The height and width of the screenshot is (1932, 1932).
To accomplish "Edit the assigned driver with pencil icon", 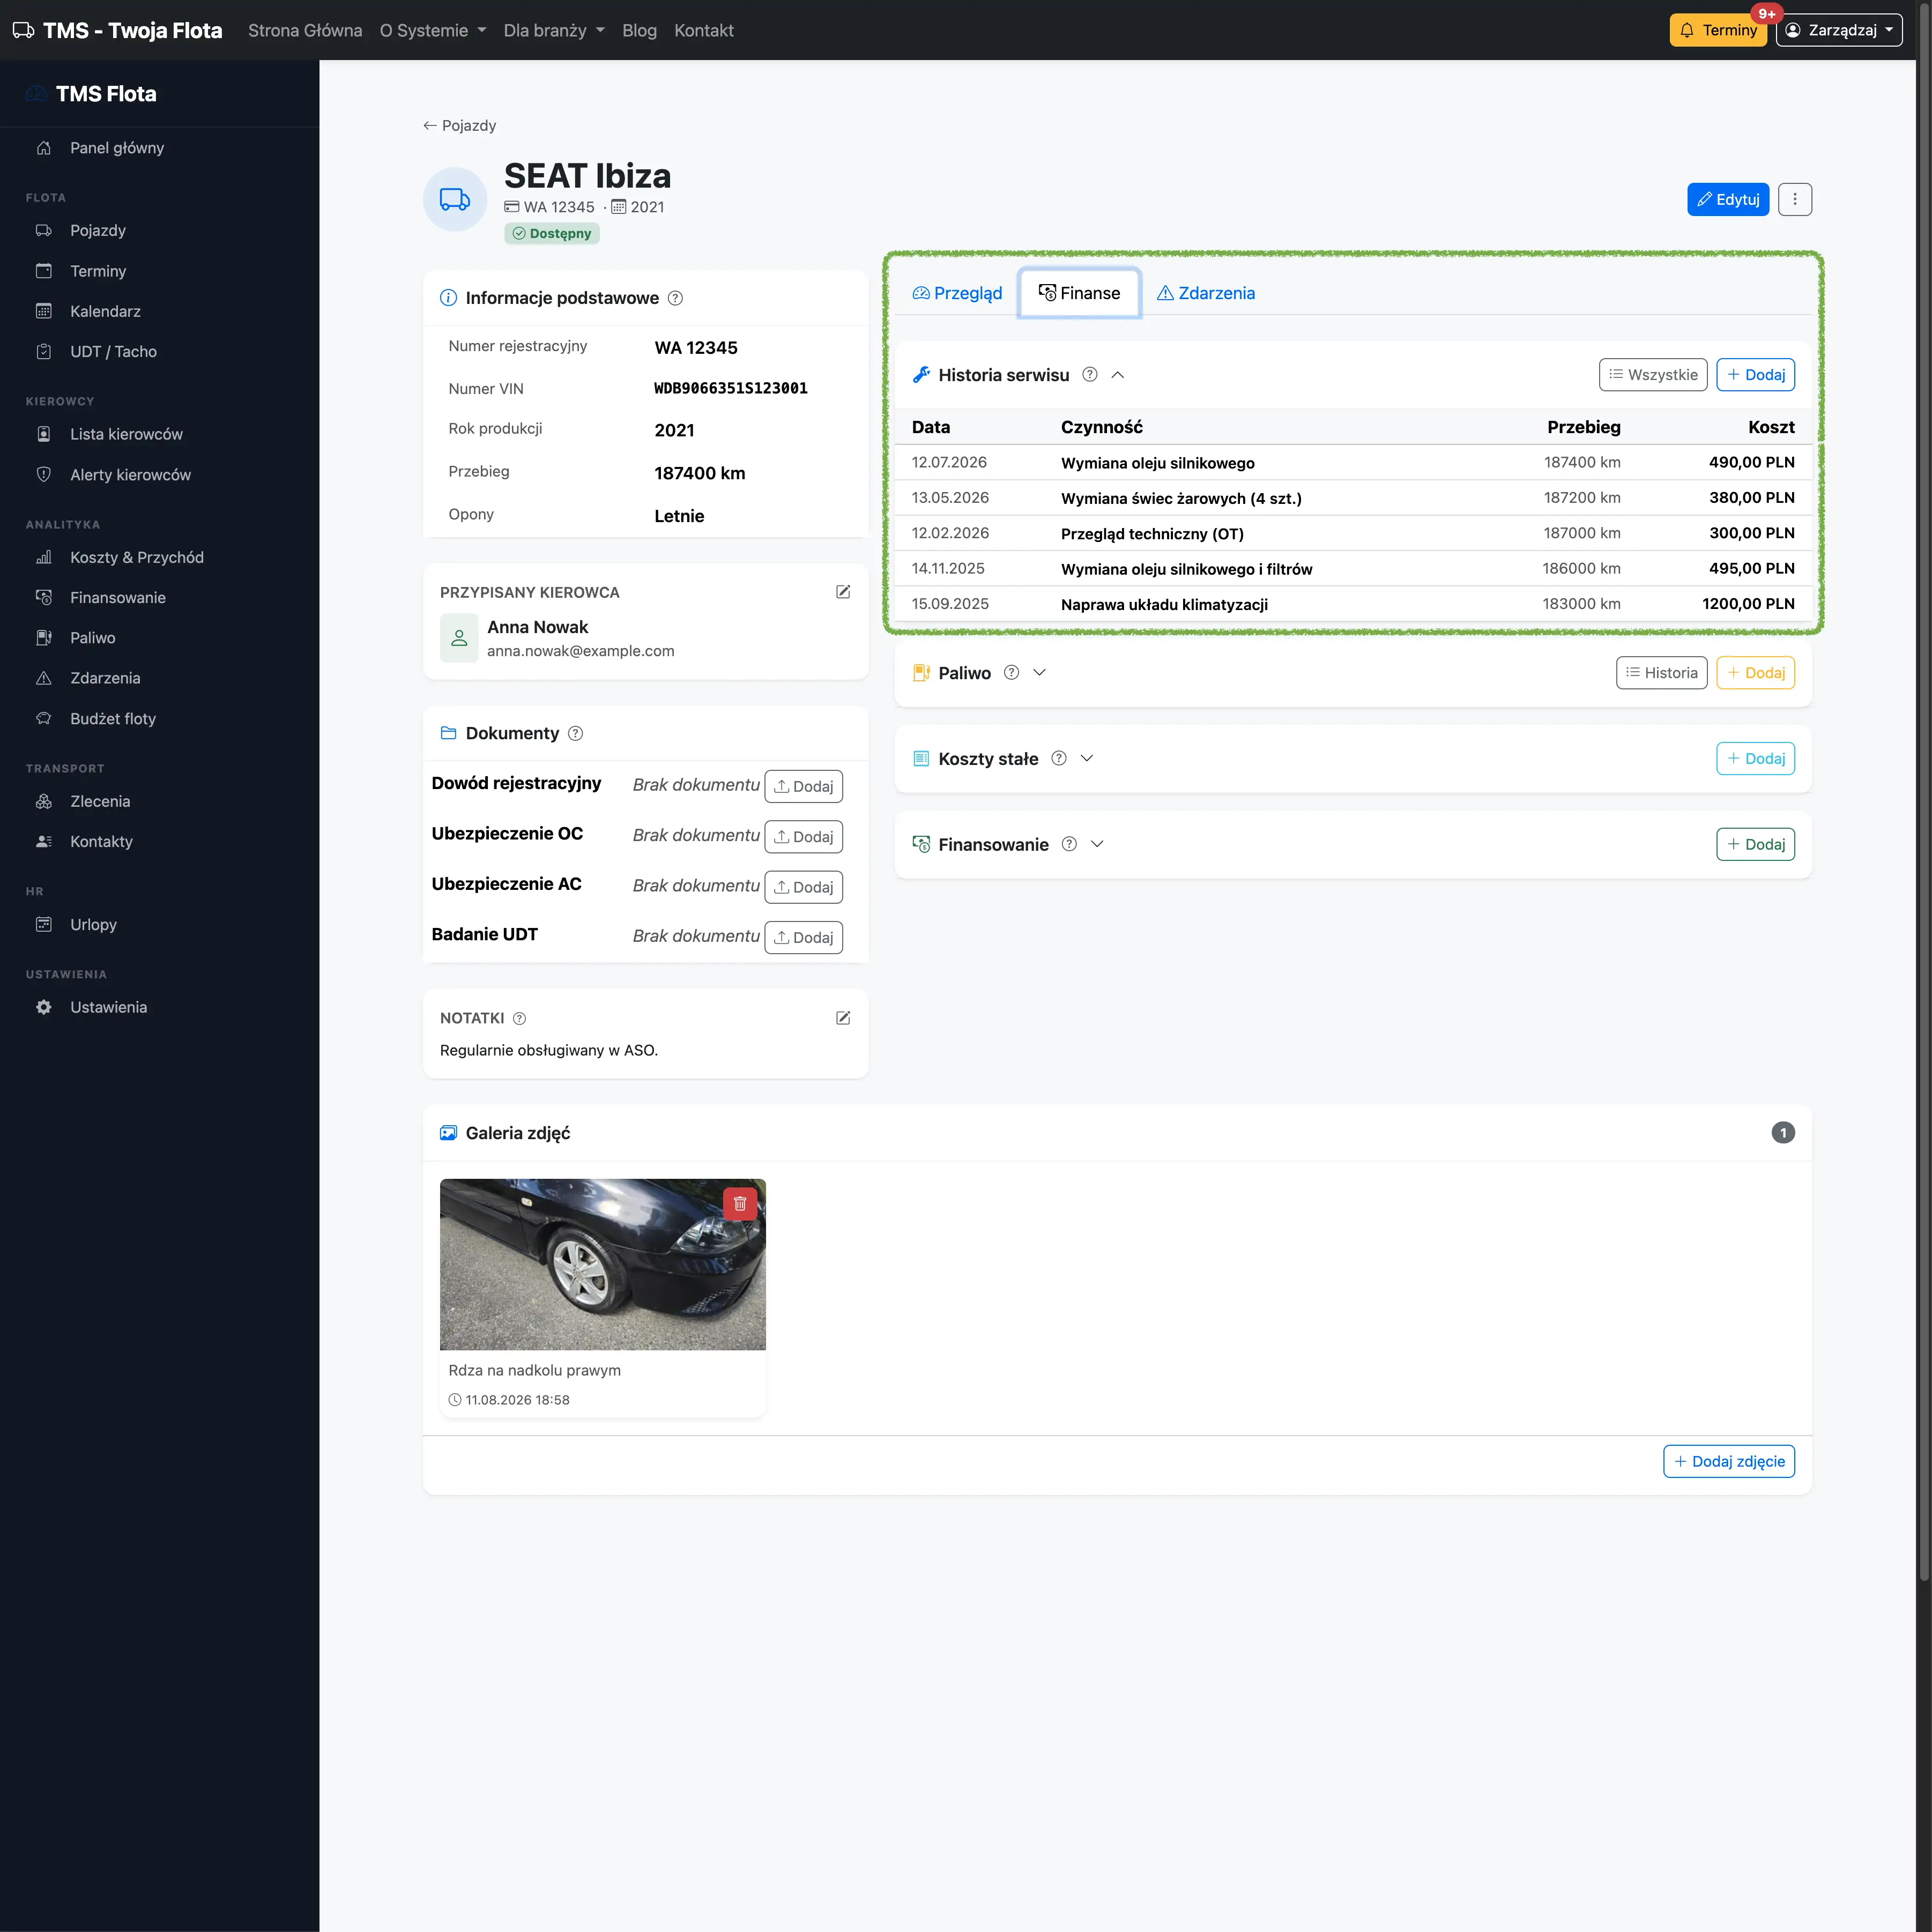I will click(x=843, y=592).
